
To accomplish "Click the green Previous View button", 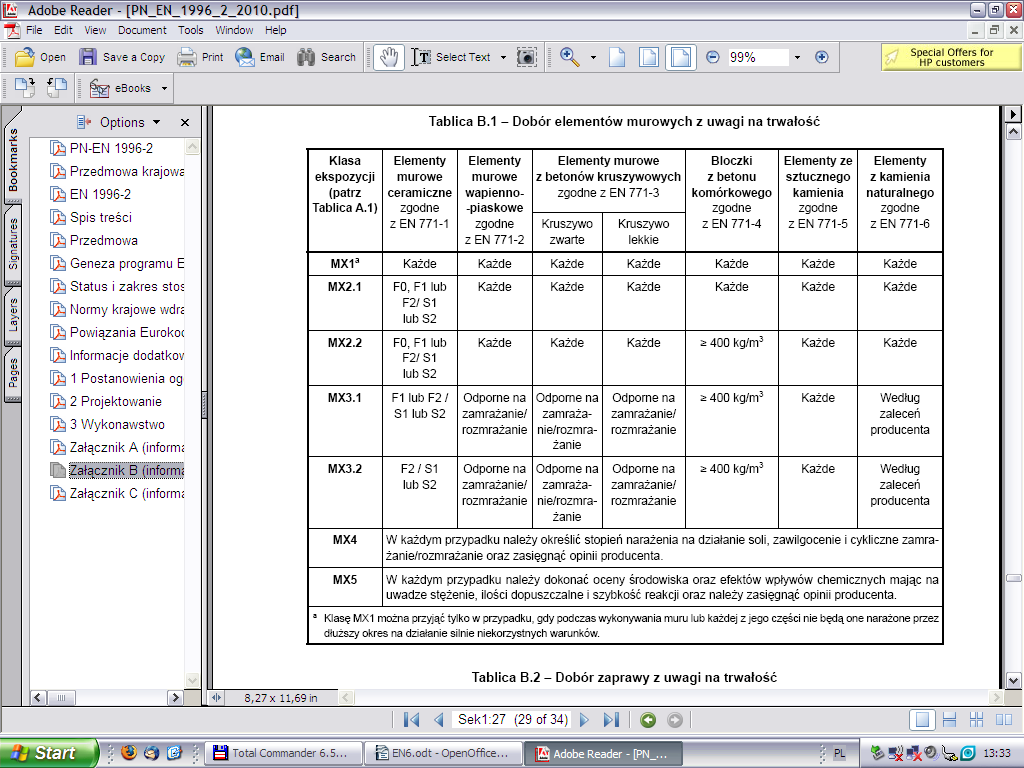I will coord(648,720).
